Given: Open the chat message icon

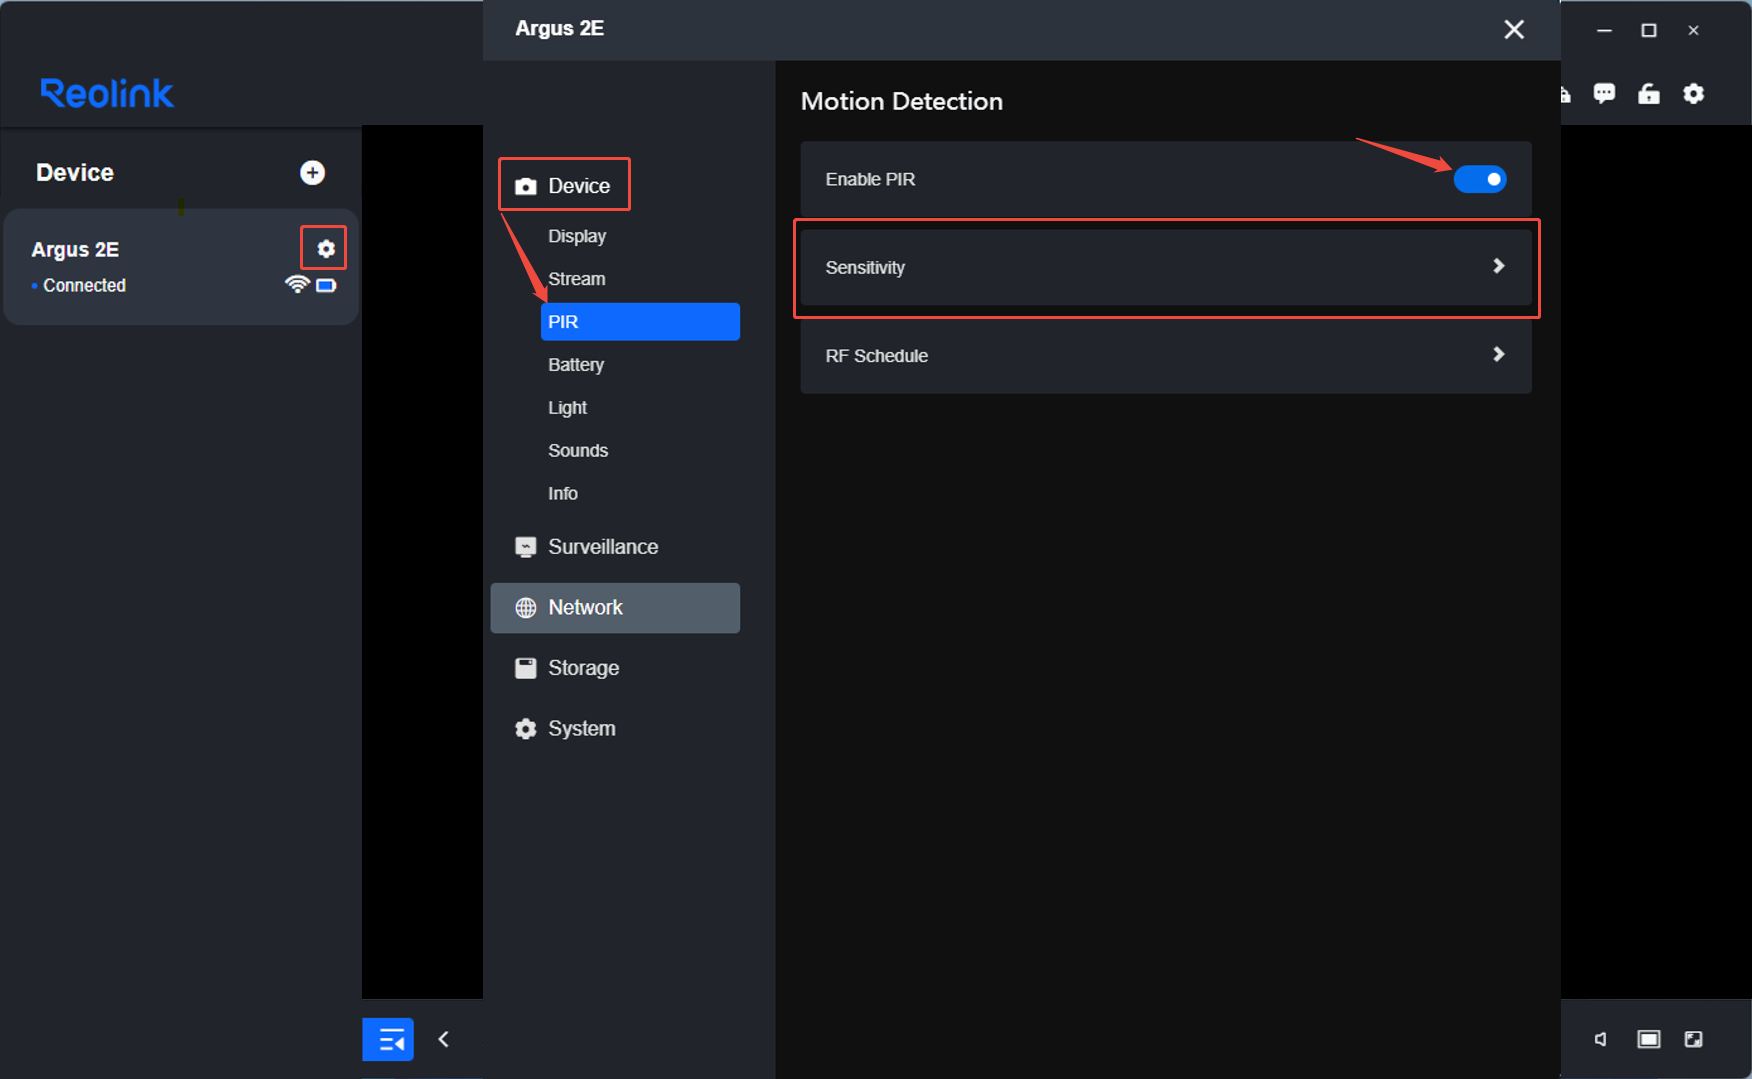Looking at the screenshot, I should tap(1604, 93).
